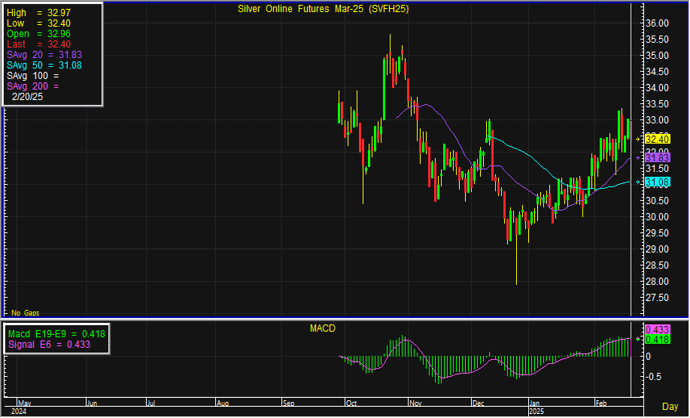Select the Signal E6 legend line

click(x=51, y=344)
